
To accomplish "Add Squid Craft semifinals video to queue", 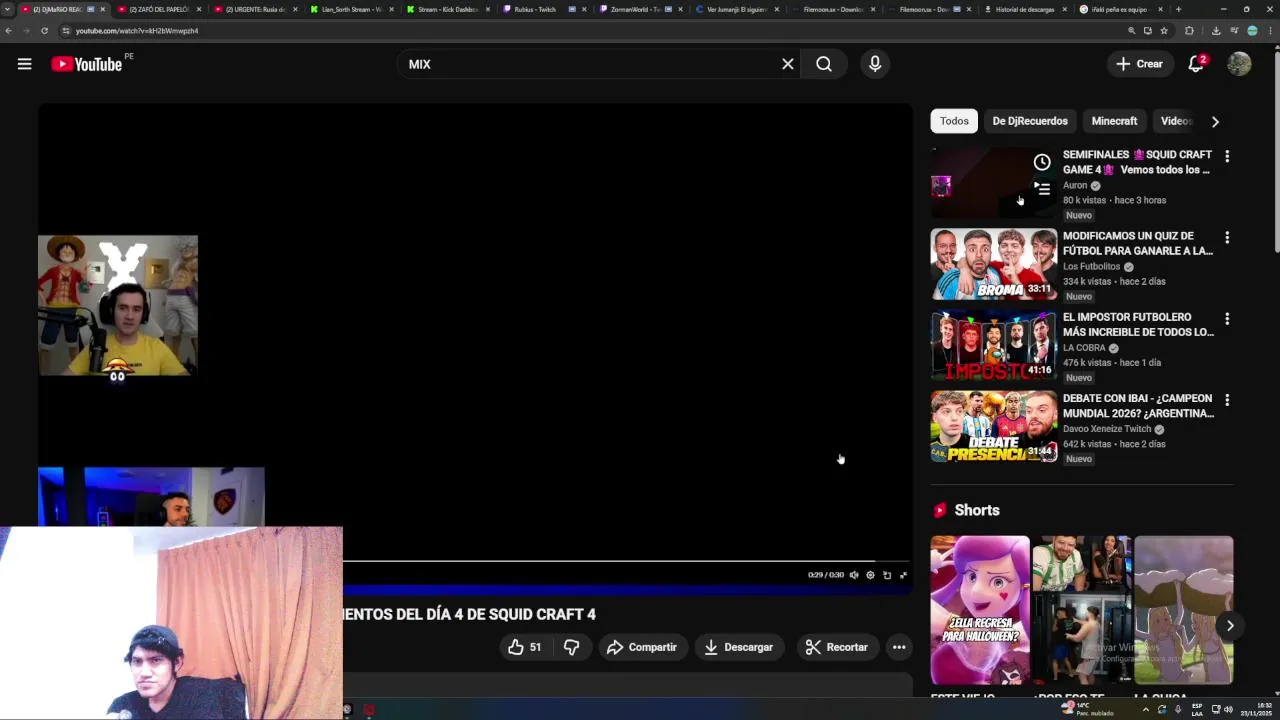I will pyautogui.click(x=1042, y=188).
